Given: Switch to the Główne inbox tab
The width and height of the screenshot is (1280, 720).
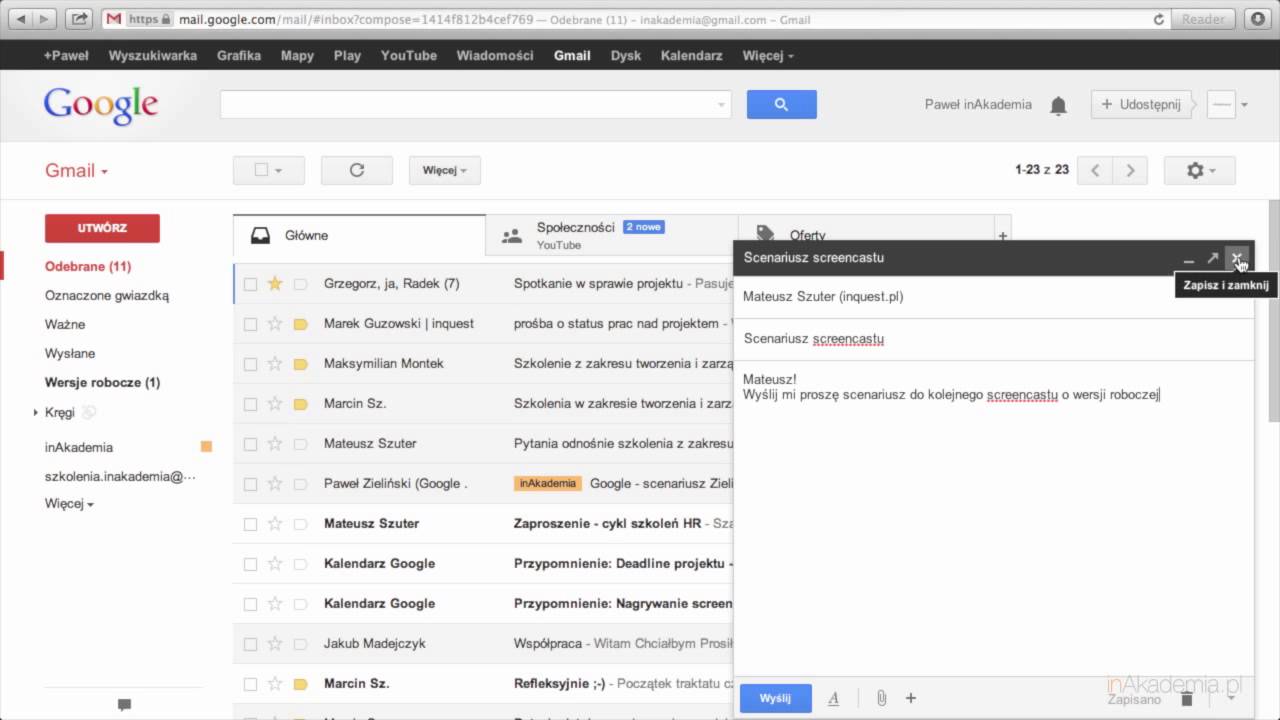Looking at the screenshot, I should pyautogui.click(x=359, y=236).
